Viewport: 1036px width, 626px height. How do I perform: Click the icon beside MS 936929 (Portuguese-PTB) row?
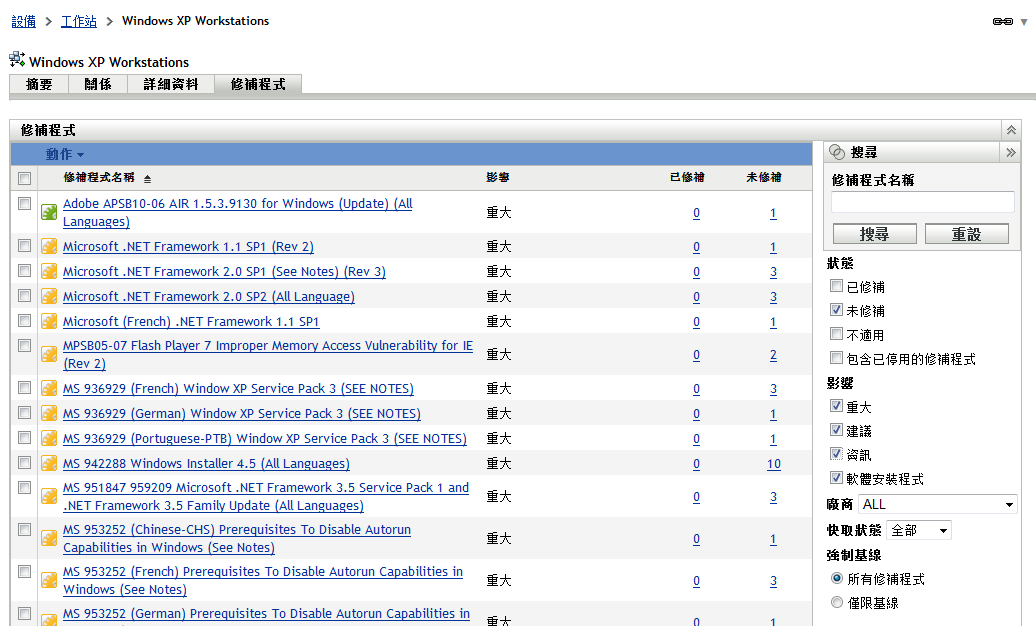[x=49, y=439]
